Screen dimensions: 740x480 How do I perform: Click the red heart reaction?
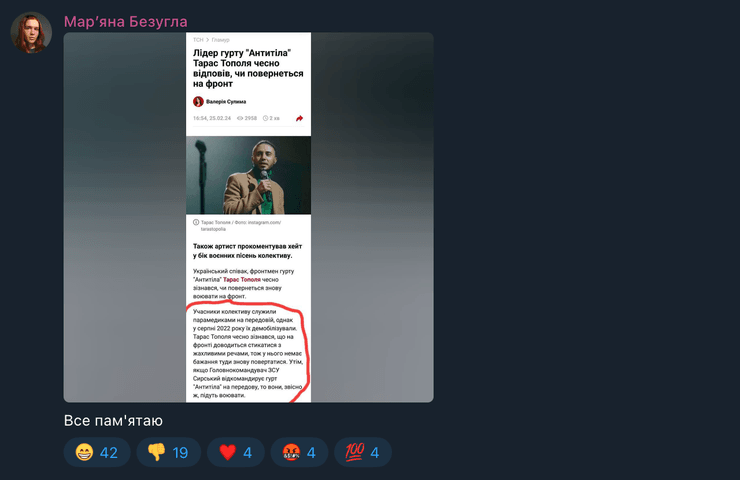pyautogui.click(x=235, y=452)
